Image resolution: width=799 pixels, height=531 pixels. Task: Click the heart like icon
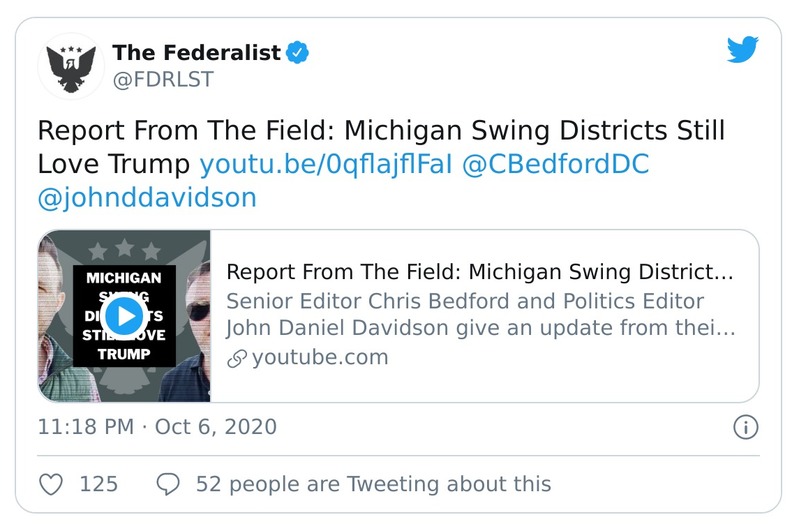tap(50, 484)
